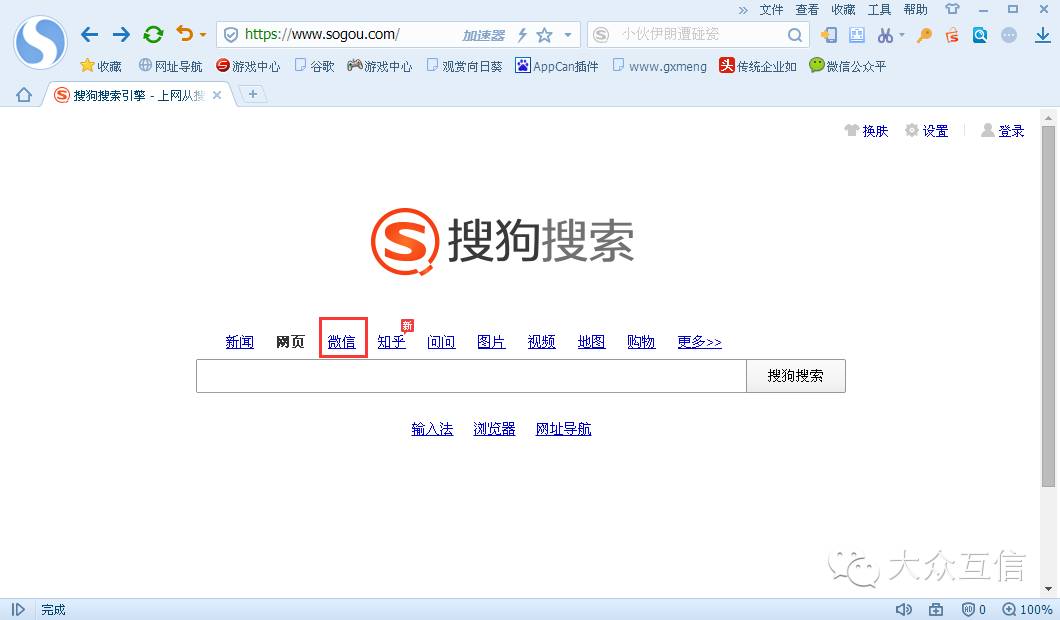Open the AppCan插件 bookmark
The image size is (1060, 620).
click(557, 66)
